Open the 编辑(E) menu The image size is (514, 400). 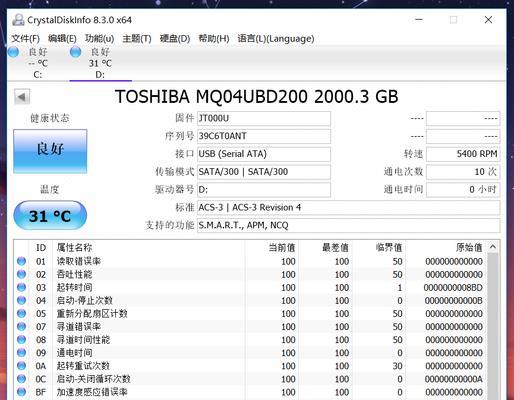(62, 39)
